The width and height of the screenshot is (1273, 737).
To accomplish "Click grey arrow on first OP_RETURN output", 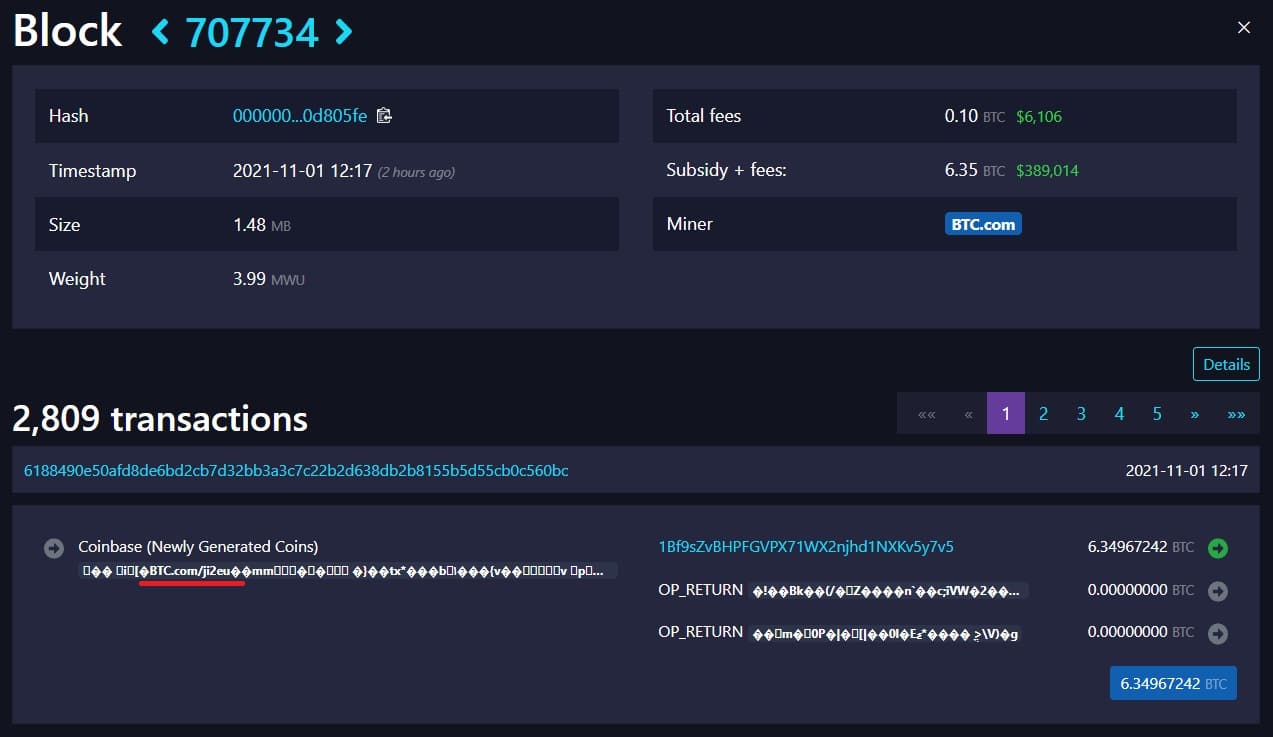I will click(x=1217, y=591).
